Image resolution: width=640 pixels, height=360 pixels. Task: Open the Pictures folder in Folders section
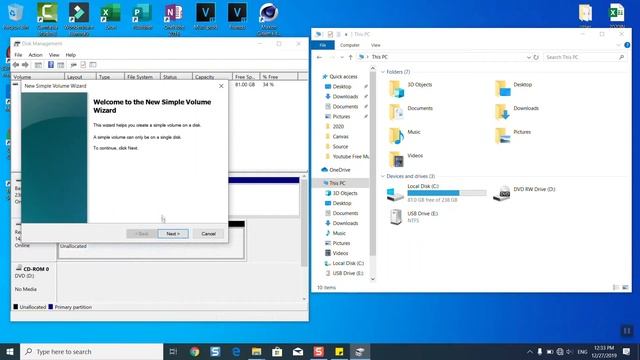(x=513, y=135)
